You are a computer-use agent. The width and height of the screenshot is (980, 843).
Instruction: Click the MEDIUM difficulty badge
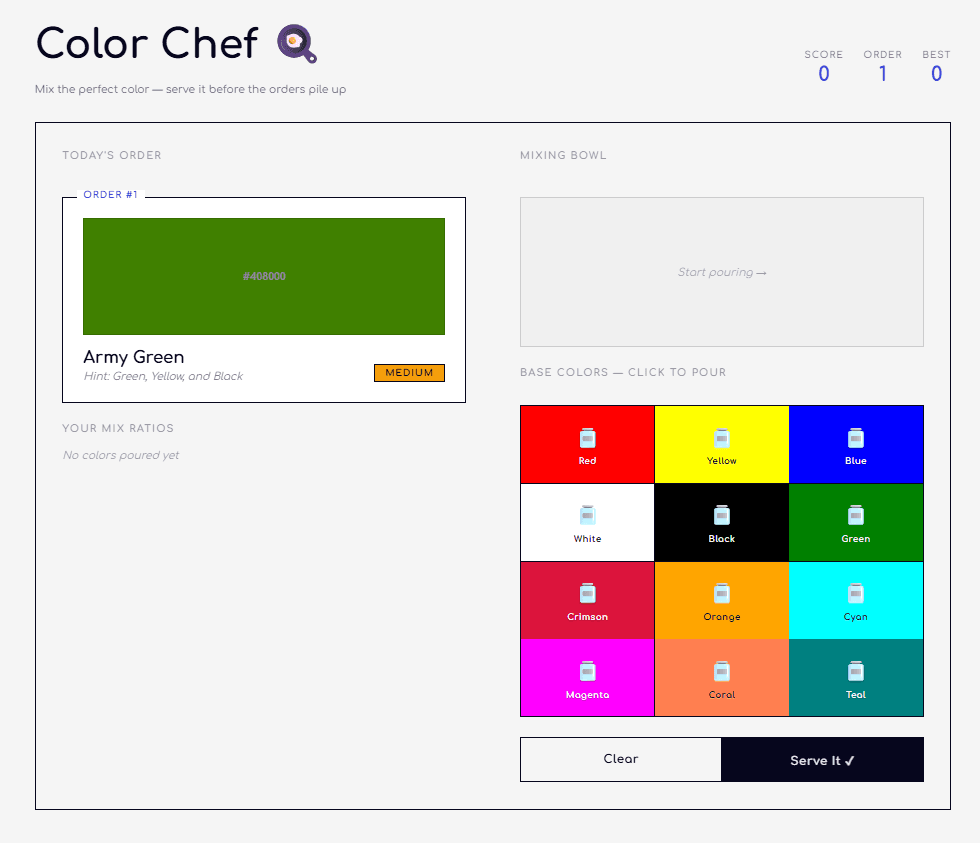click(x=409, y=372)
